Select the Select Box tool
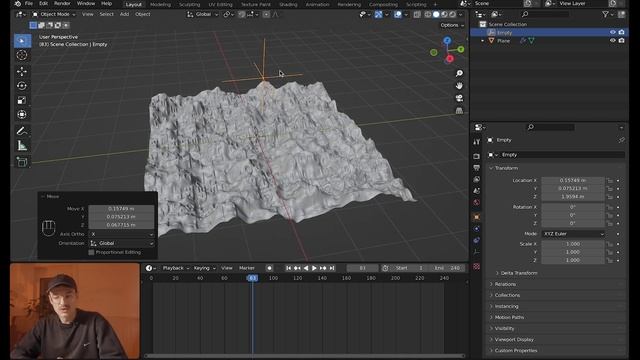 tap(22, 41)
